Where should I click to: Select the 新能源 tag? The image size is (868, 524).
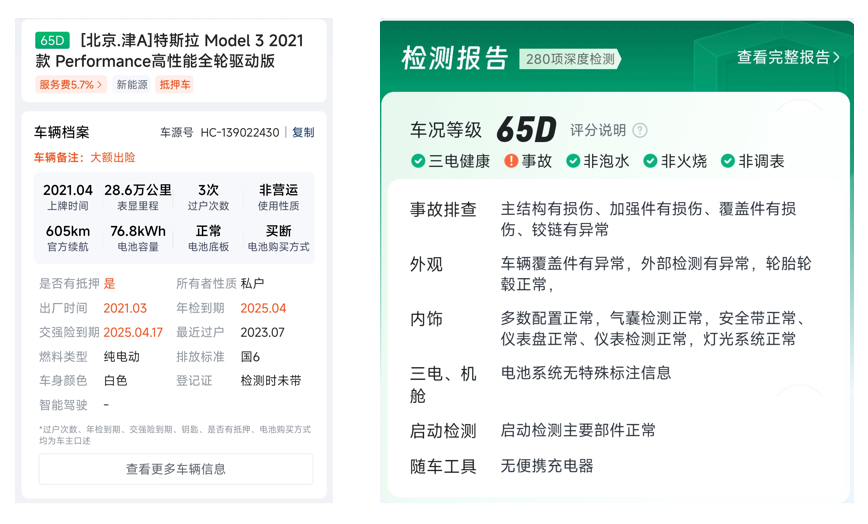coord(131,85)
